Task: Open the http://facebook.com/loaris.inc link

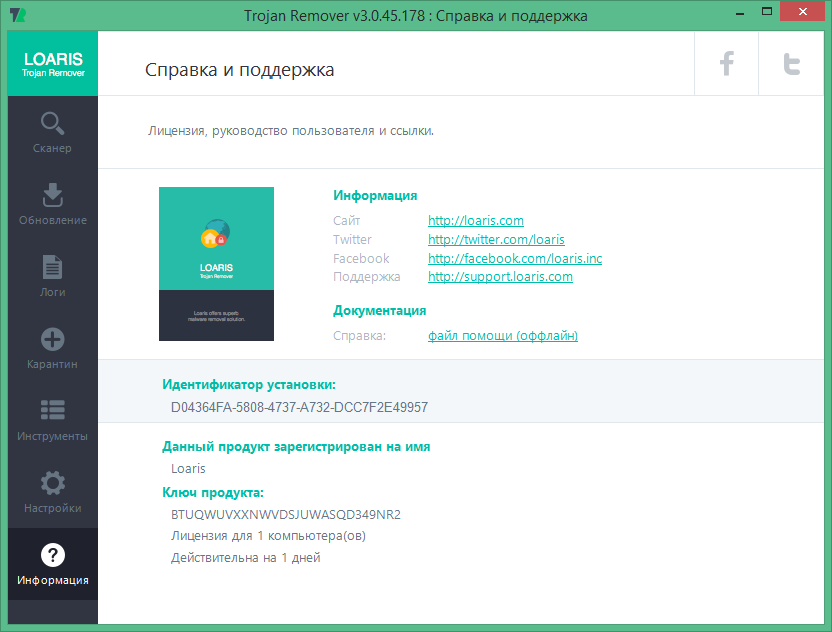Action: coord(515,258)
